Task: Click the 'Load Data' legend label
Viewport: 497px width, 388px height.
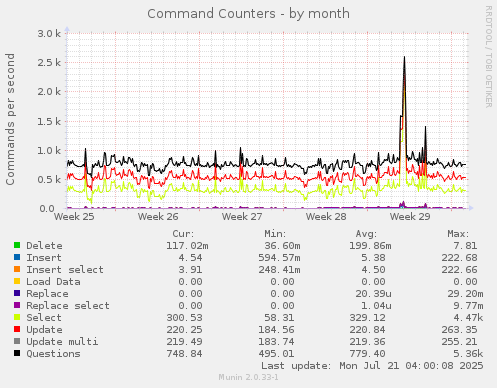Action: [x=53, y=282]
